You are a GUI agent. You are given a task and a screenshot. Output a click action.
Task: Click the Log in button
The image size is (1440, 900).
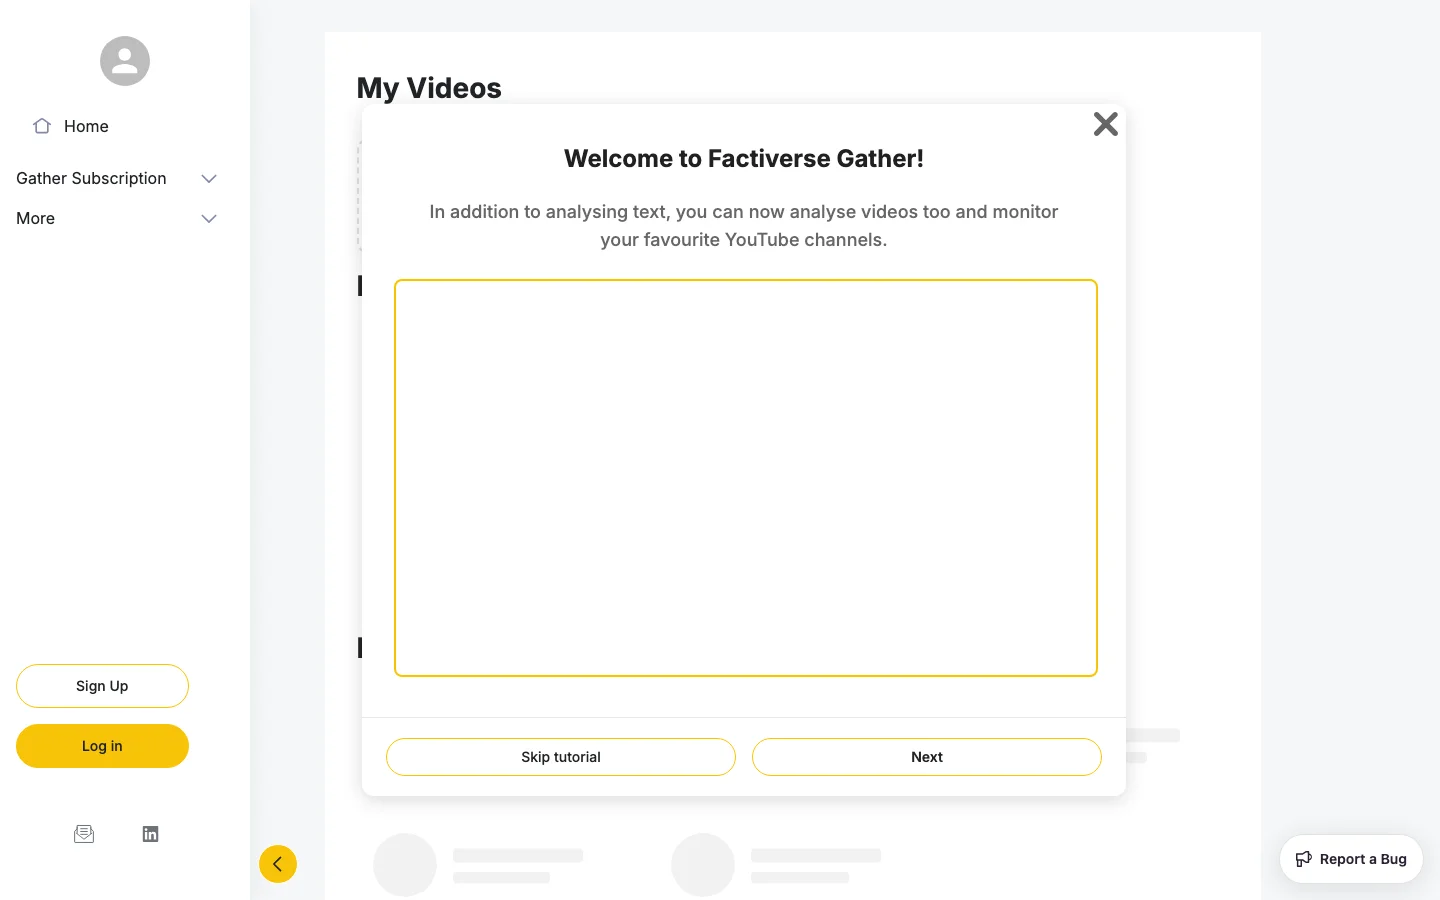pyautogui.click(x=102, y=746)
